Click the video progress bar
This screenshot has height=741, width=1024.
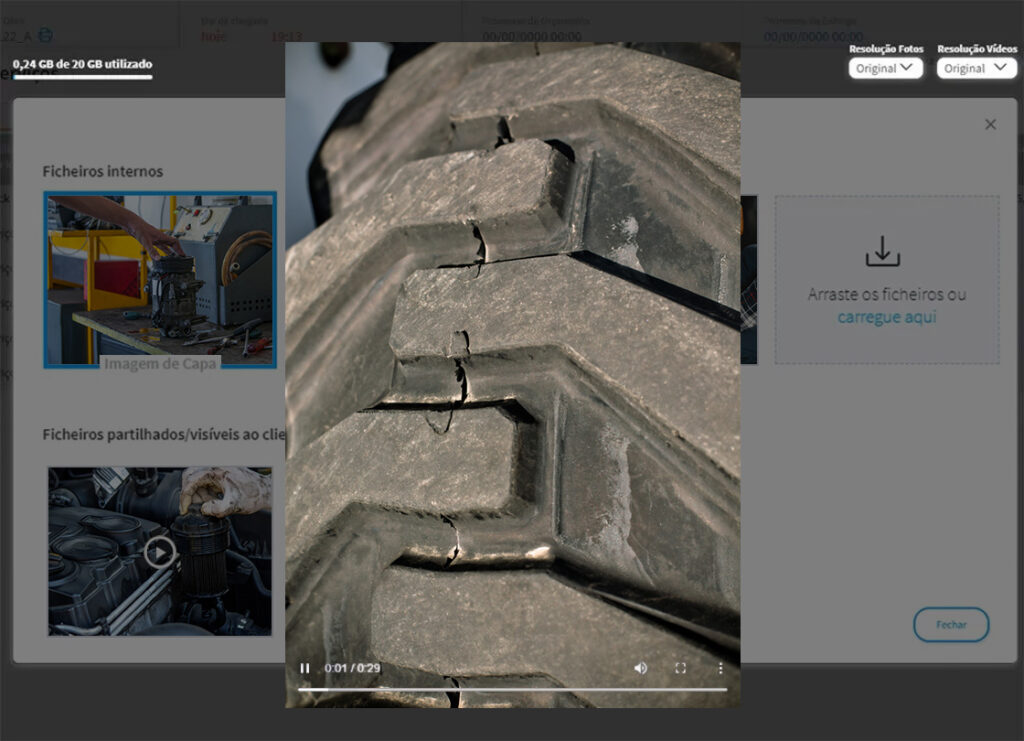pos(512,689)
